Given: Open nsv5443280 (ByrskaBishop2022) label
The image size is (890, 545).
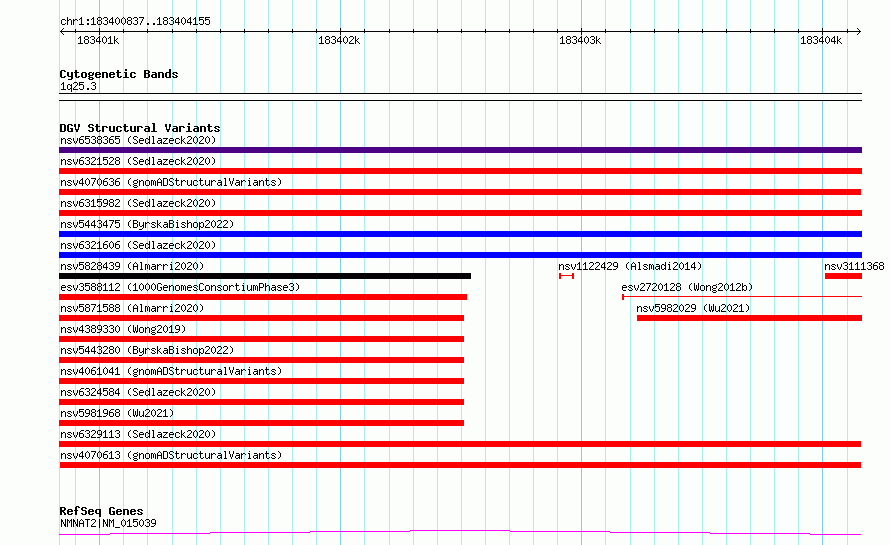Looking at the screenshot, I should click(147, 350).
